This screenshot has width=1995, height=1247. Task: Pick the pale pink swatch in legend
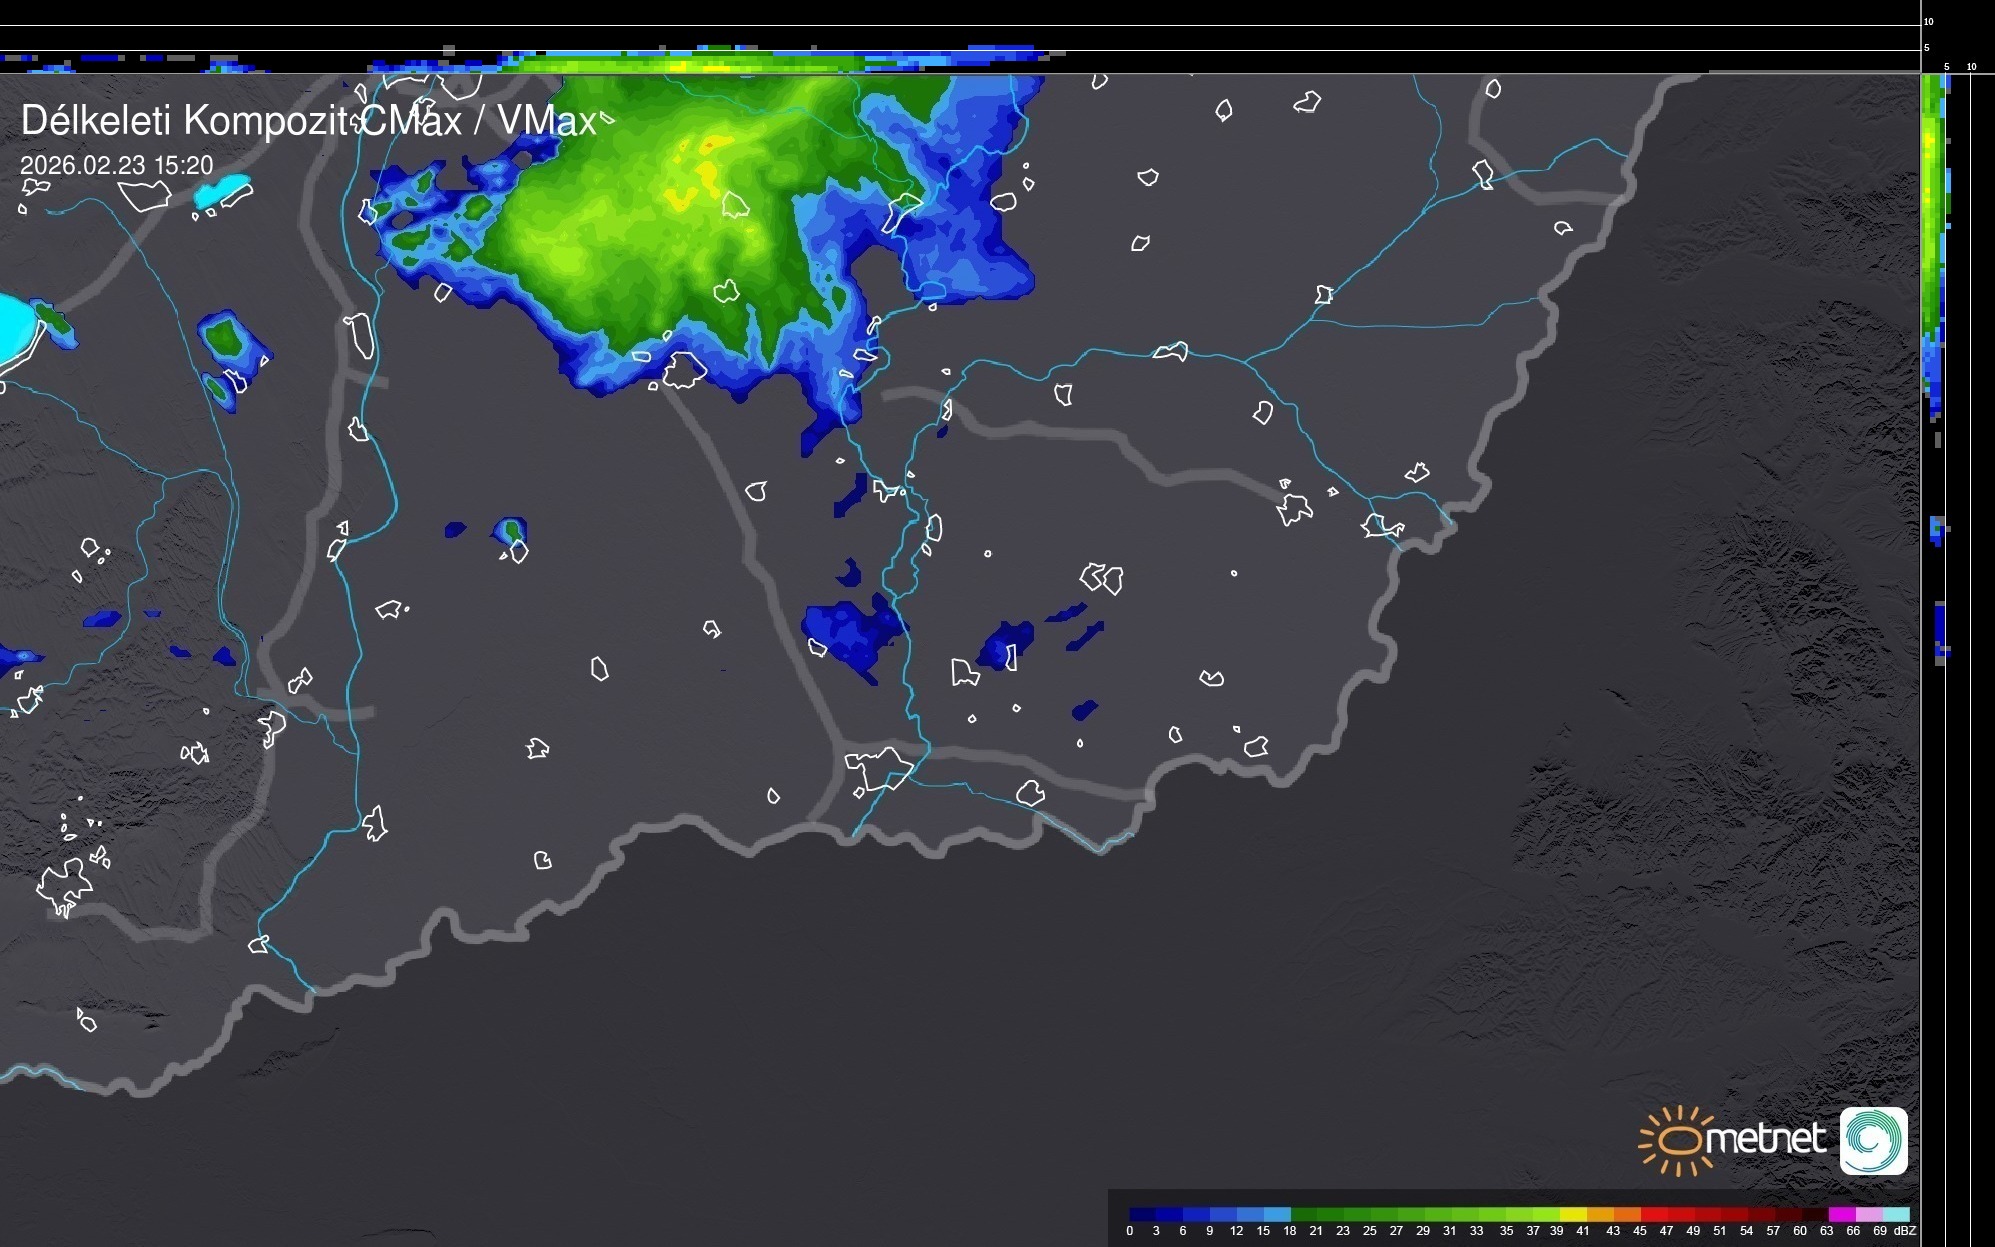click(x=1869, y=1214)
